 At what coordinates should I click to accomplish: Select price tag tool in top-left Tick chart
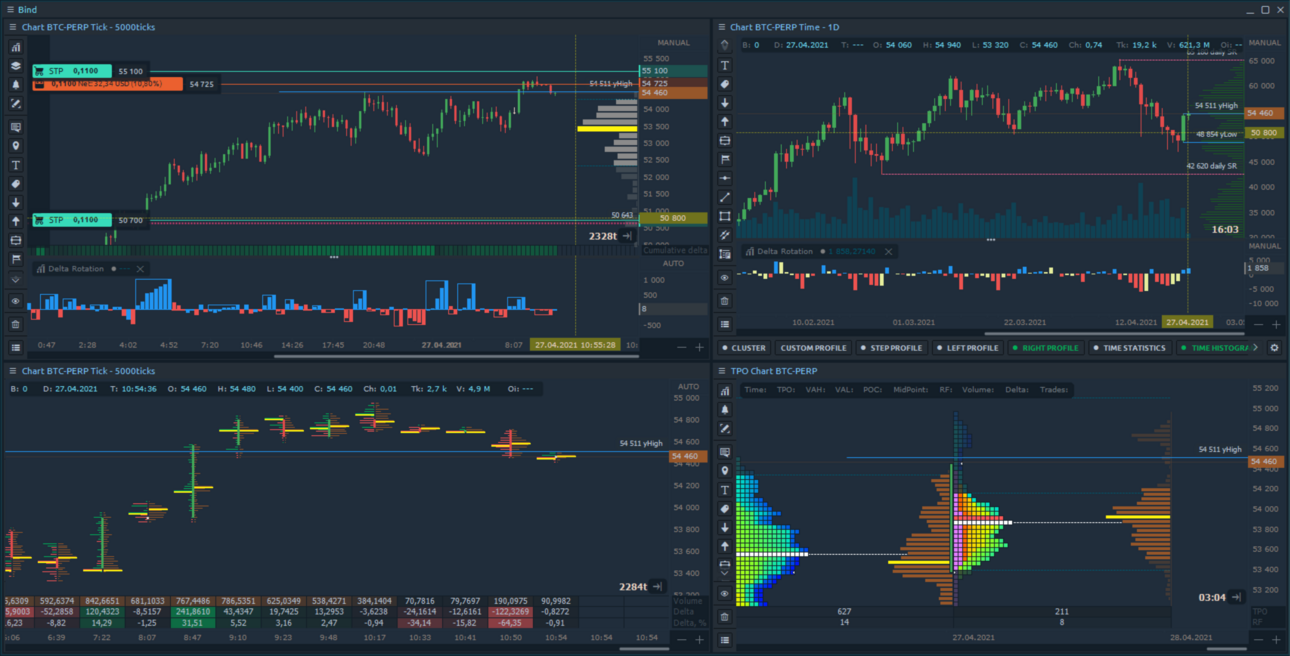tap(16, 184)
